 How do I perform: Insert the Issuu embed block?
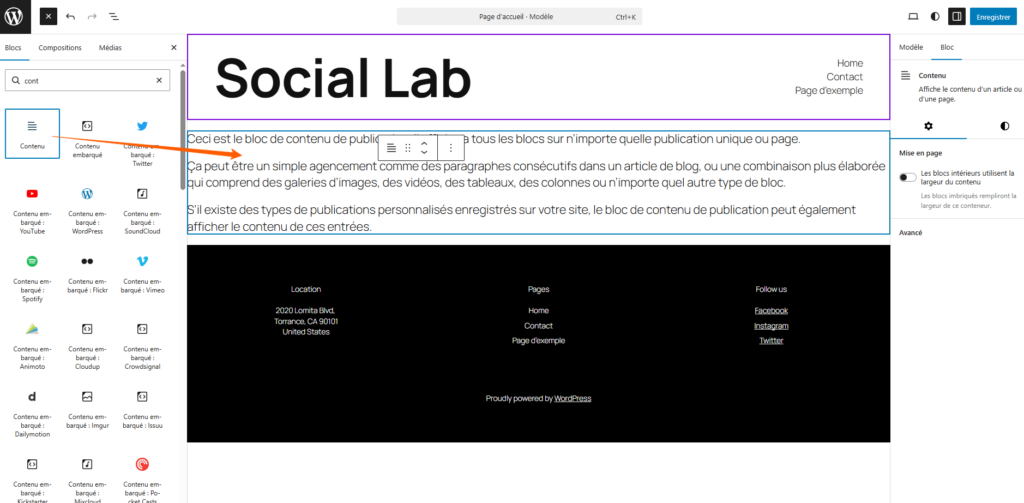(x=142, y=410)
